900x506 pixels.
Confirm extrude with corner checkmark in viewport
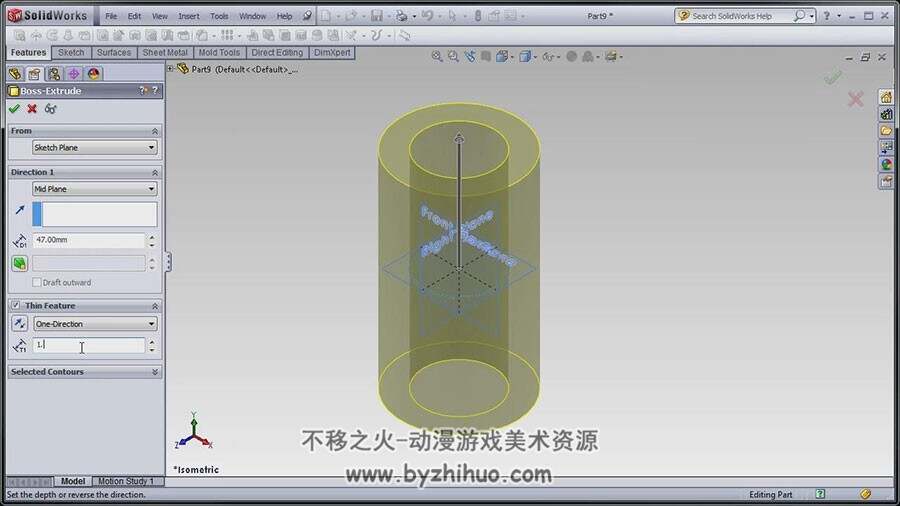pos(833,77)
